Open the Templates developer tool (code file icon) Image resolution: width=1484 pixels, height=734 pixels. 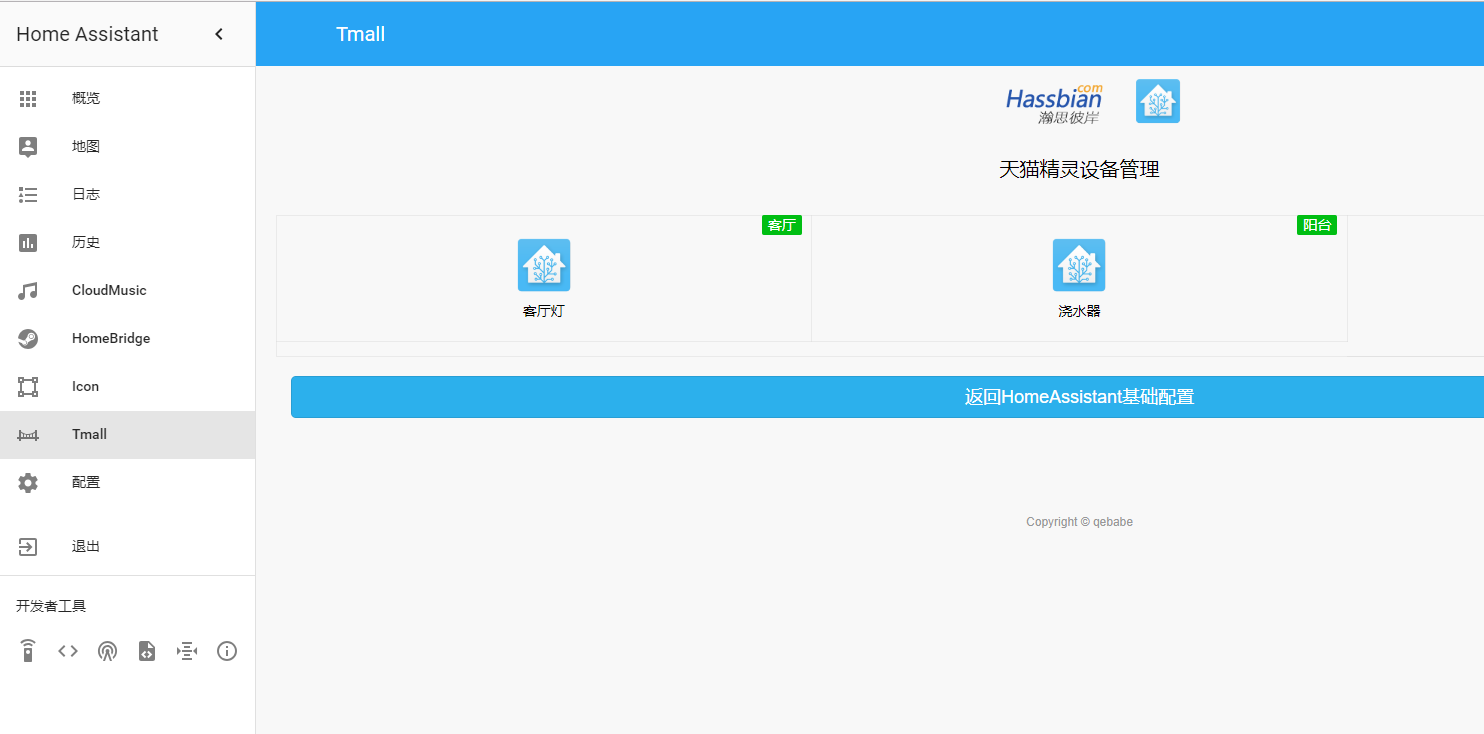(x=147, y=651)
